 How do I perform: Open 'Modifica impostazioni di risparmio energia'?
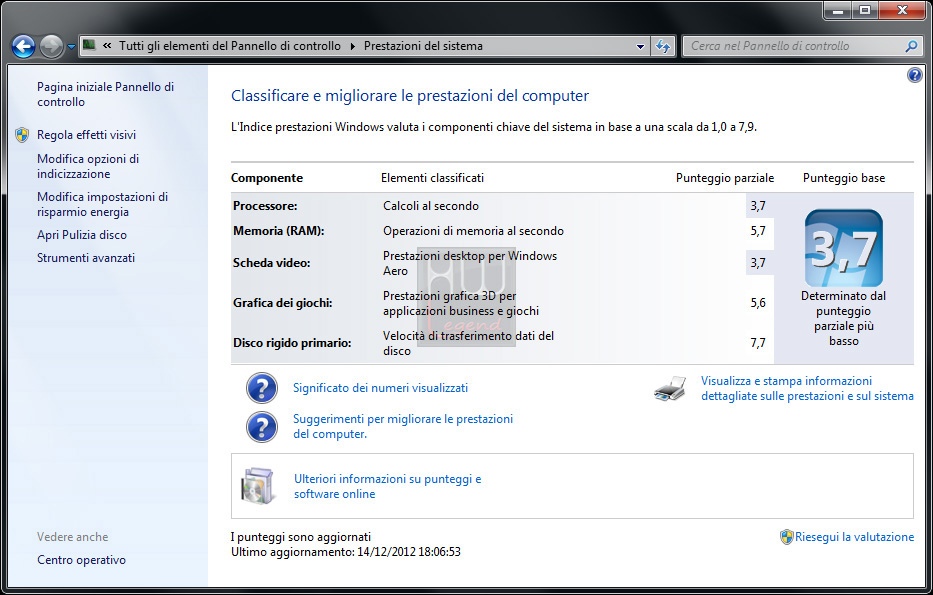[102, 204]
